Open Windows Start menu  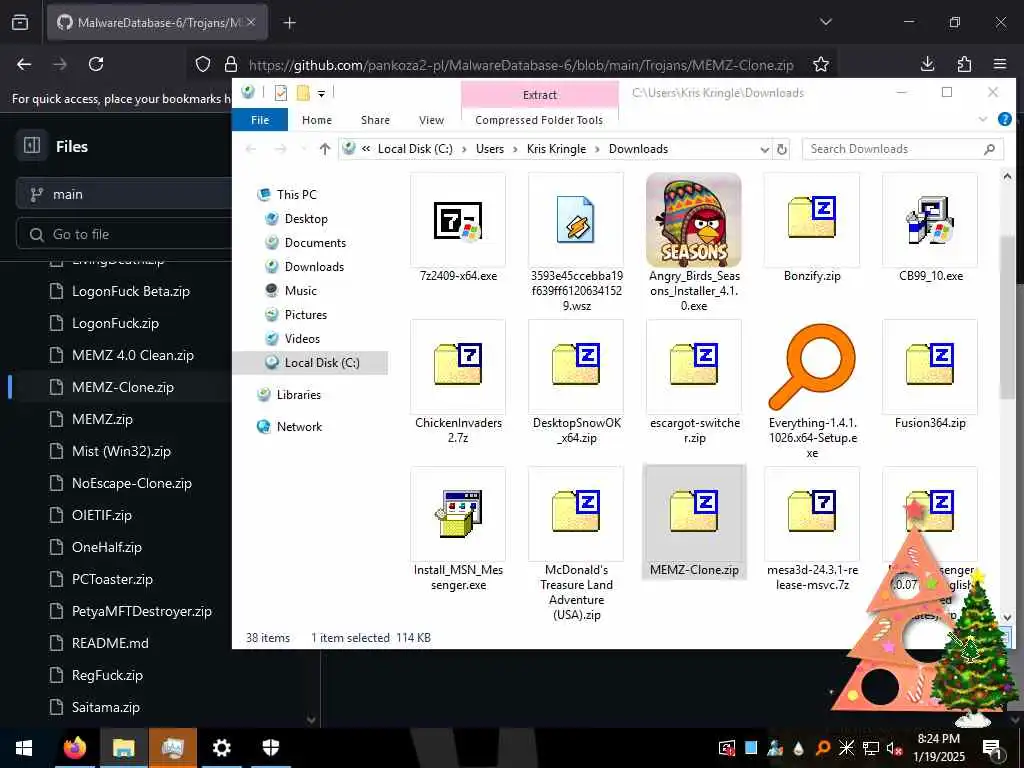point(24,748)
